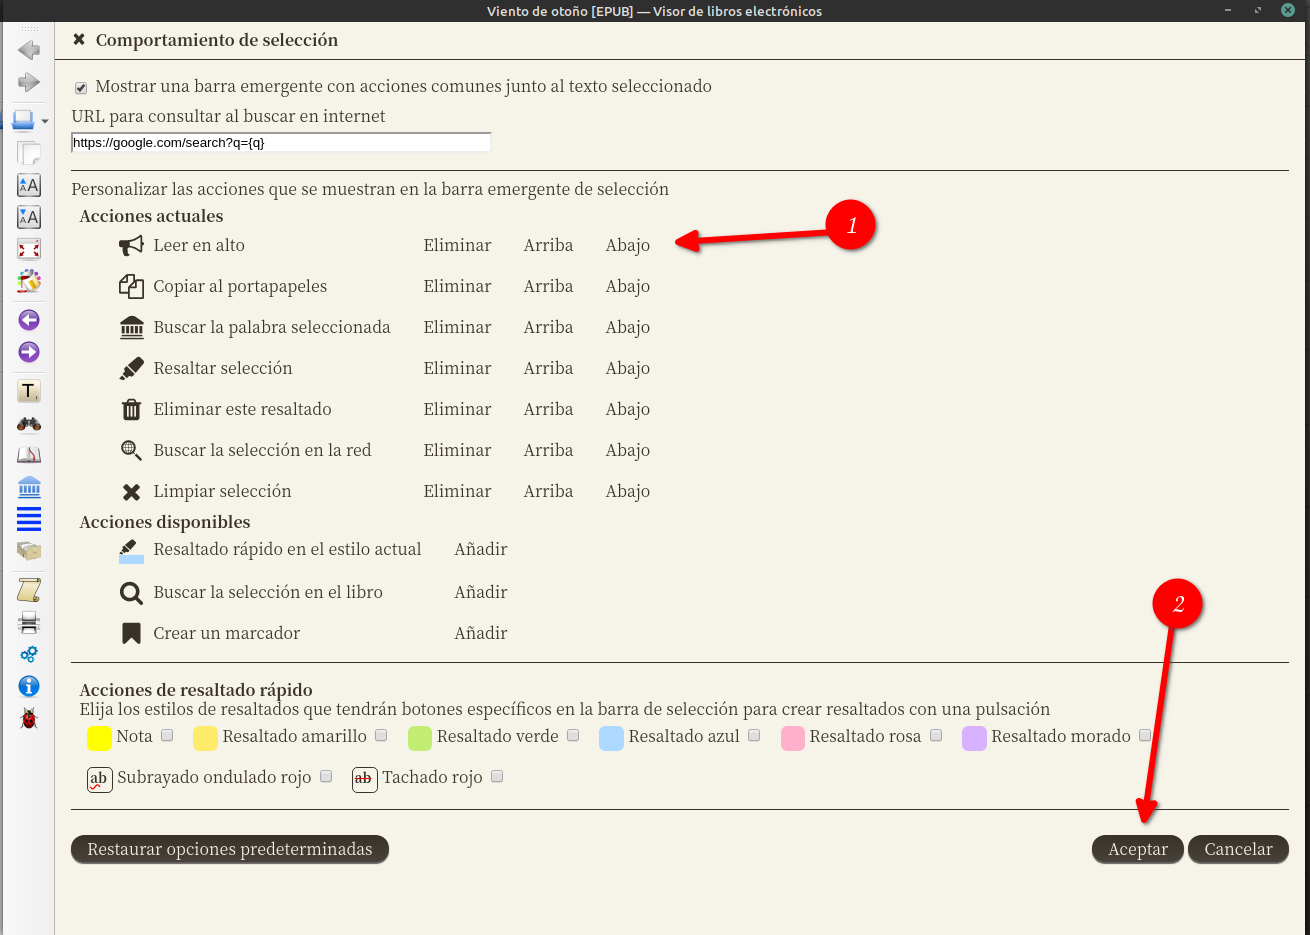Add Resaltado rápido en el estilo actual with Añadir
The width and height of the screenshot is (1310, 935).
click(481, 549)
